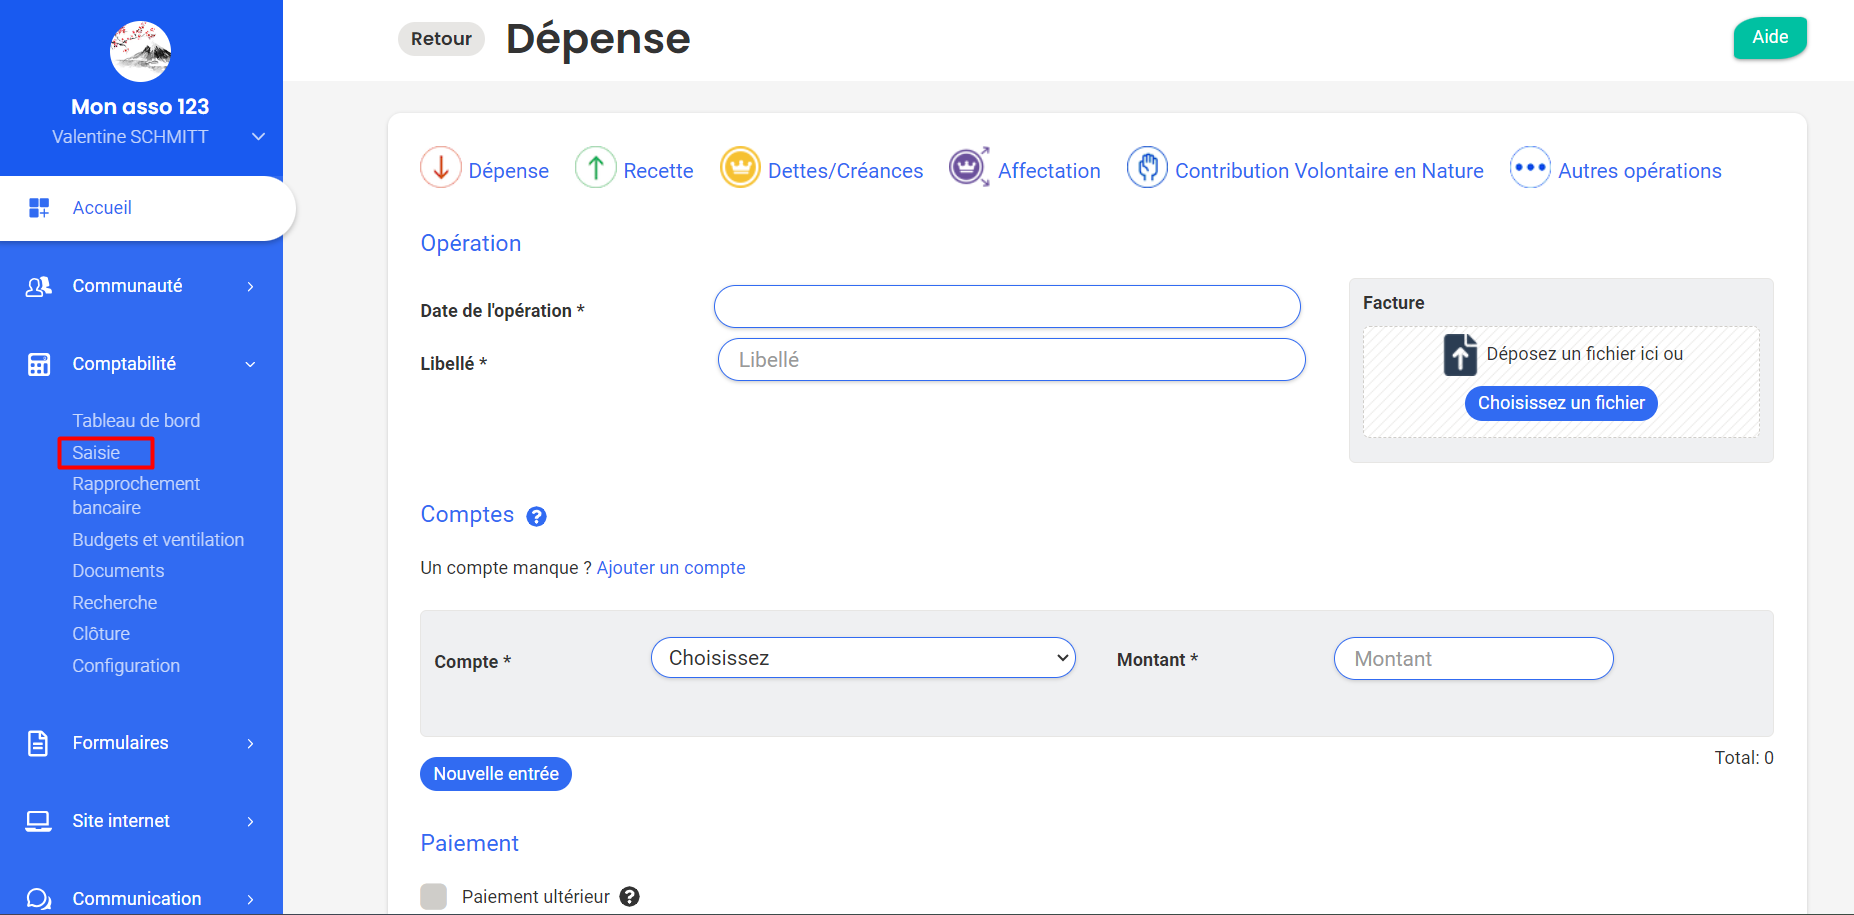Open Budgets et ventilation submenu entry
Viewport: 1854px width, 915px height.
158,540
